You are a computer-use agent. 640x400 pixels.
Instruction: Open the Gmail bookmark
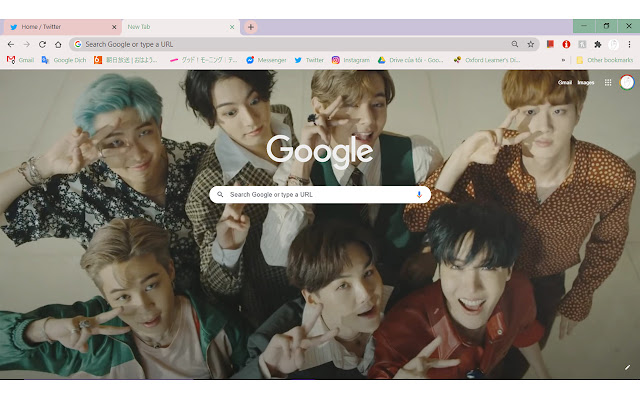click(20, 60)
